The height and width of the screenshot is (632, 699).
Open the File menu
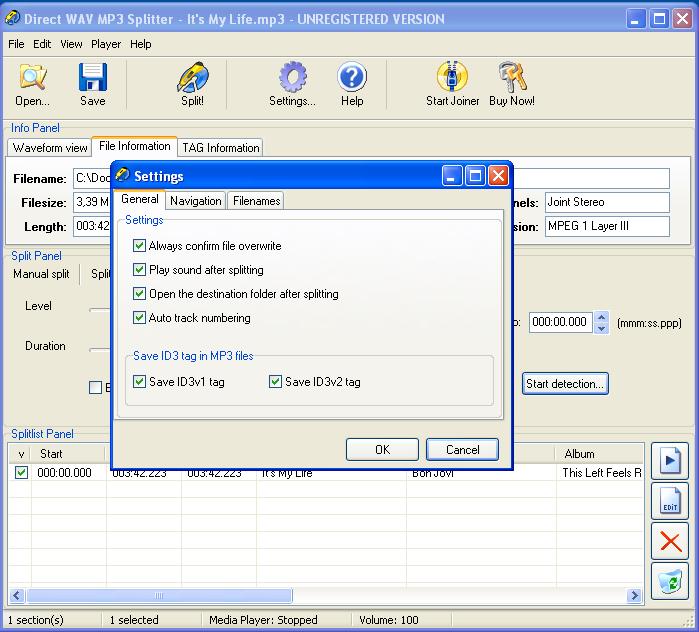[x=16, y=44]
